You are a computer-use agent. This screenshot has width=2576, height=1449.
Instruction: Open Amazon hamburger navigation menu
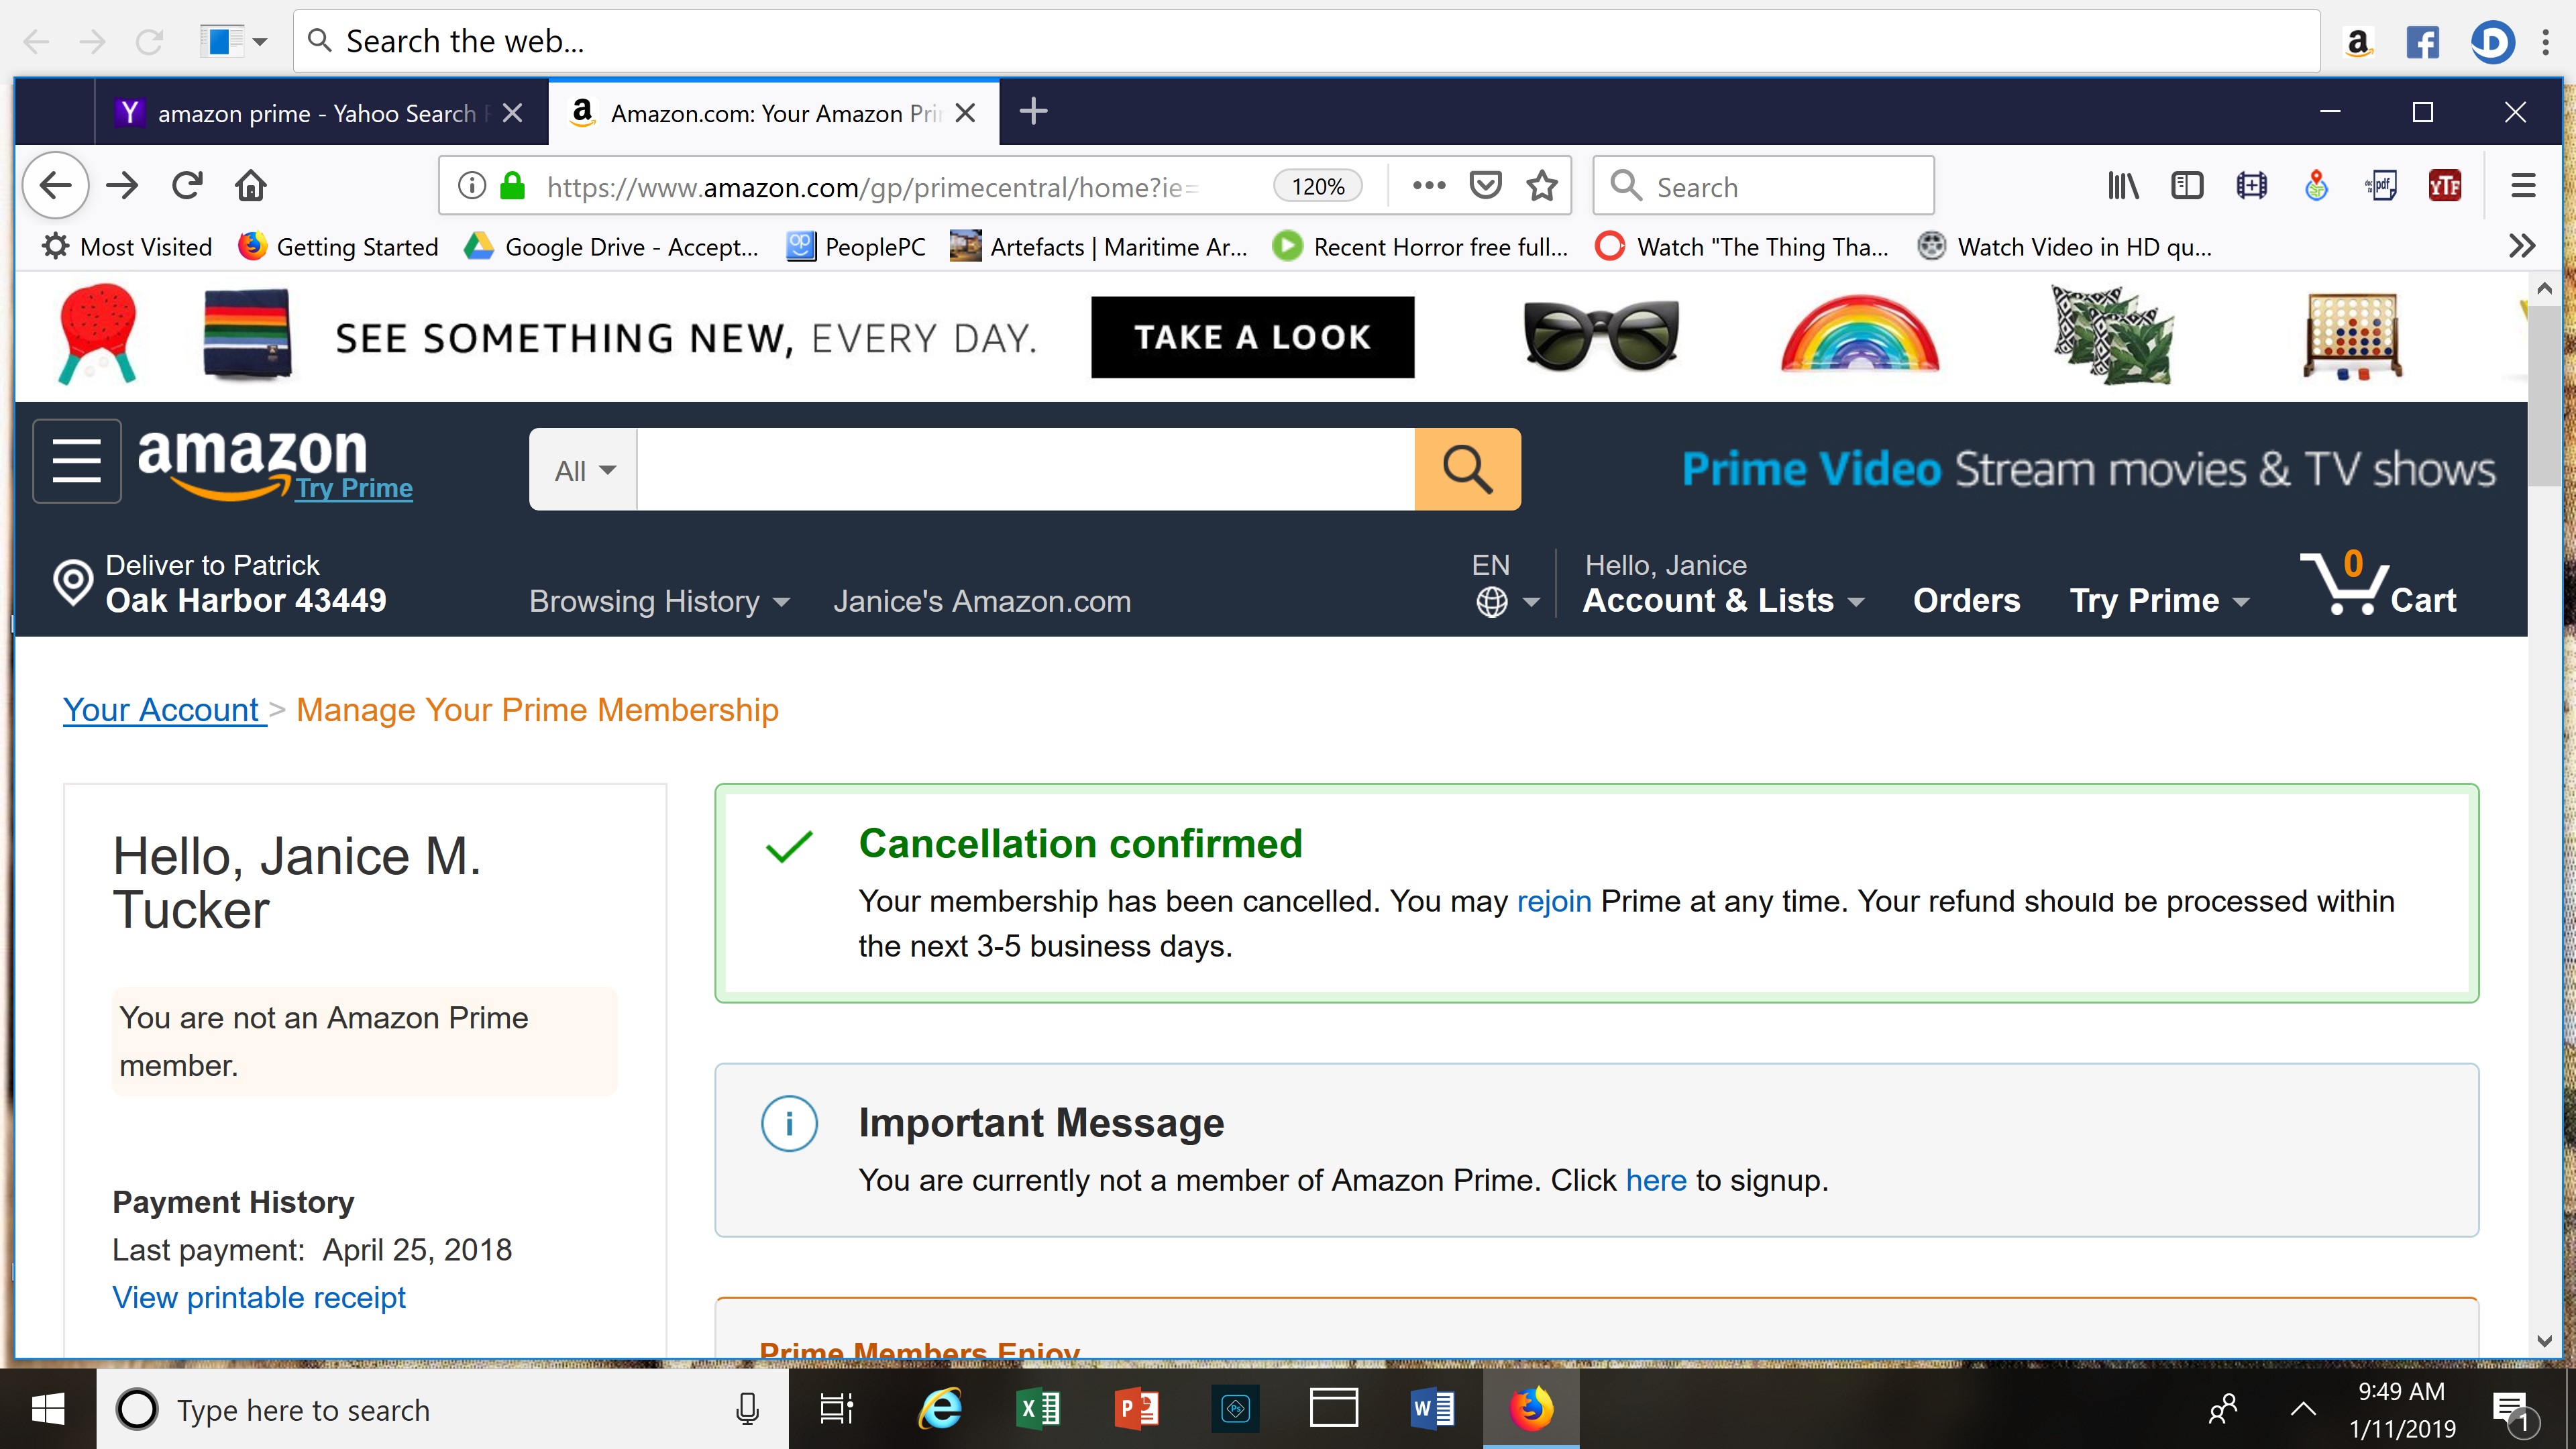tap(77, 461)
